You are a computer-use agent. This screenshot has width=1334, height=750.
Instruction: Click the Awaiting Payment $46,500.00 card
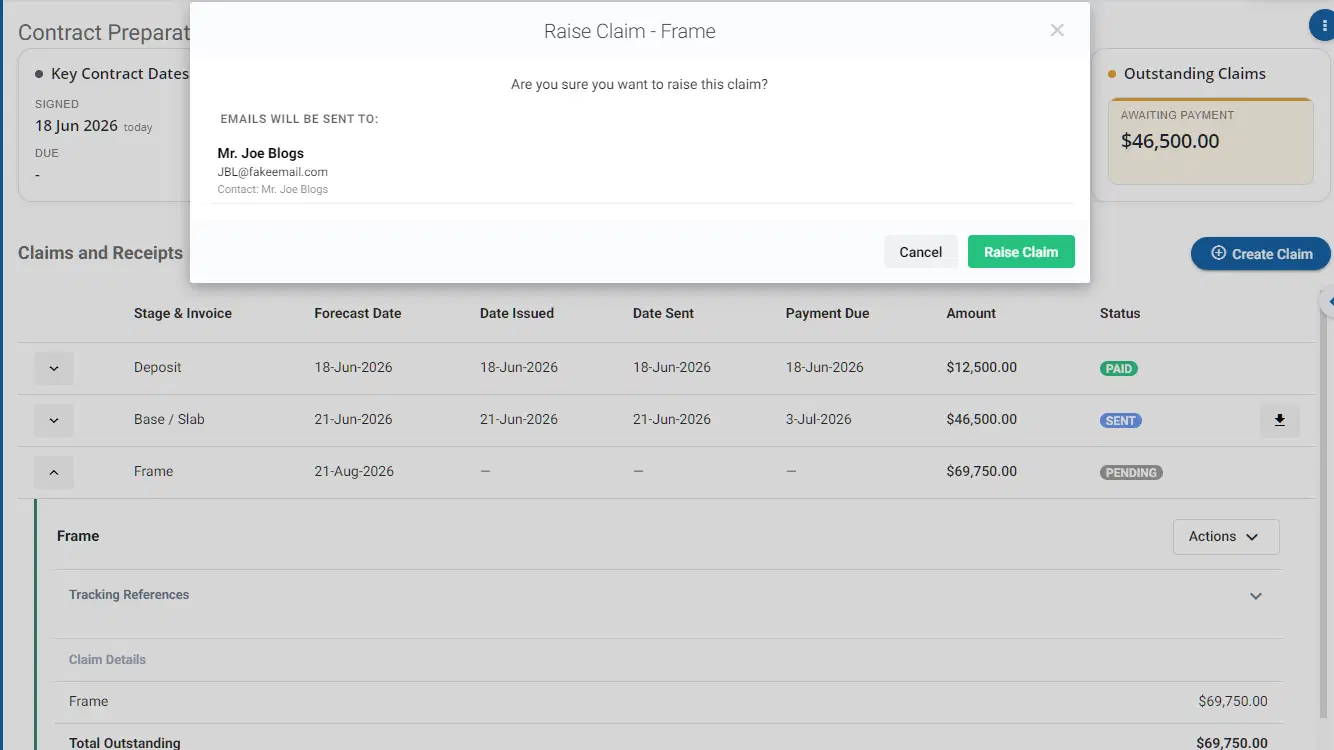point(1212,141)
